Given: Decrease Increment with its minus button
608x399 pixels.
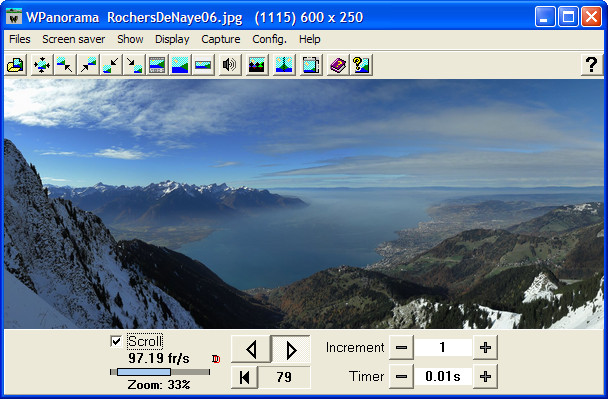Looking at the screenshot, I should 401,347.
